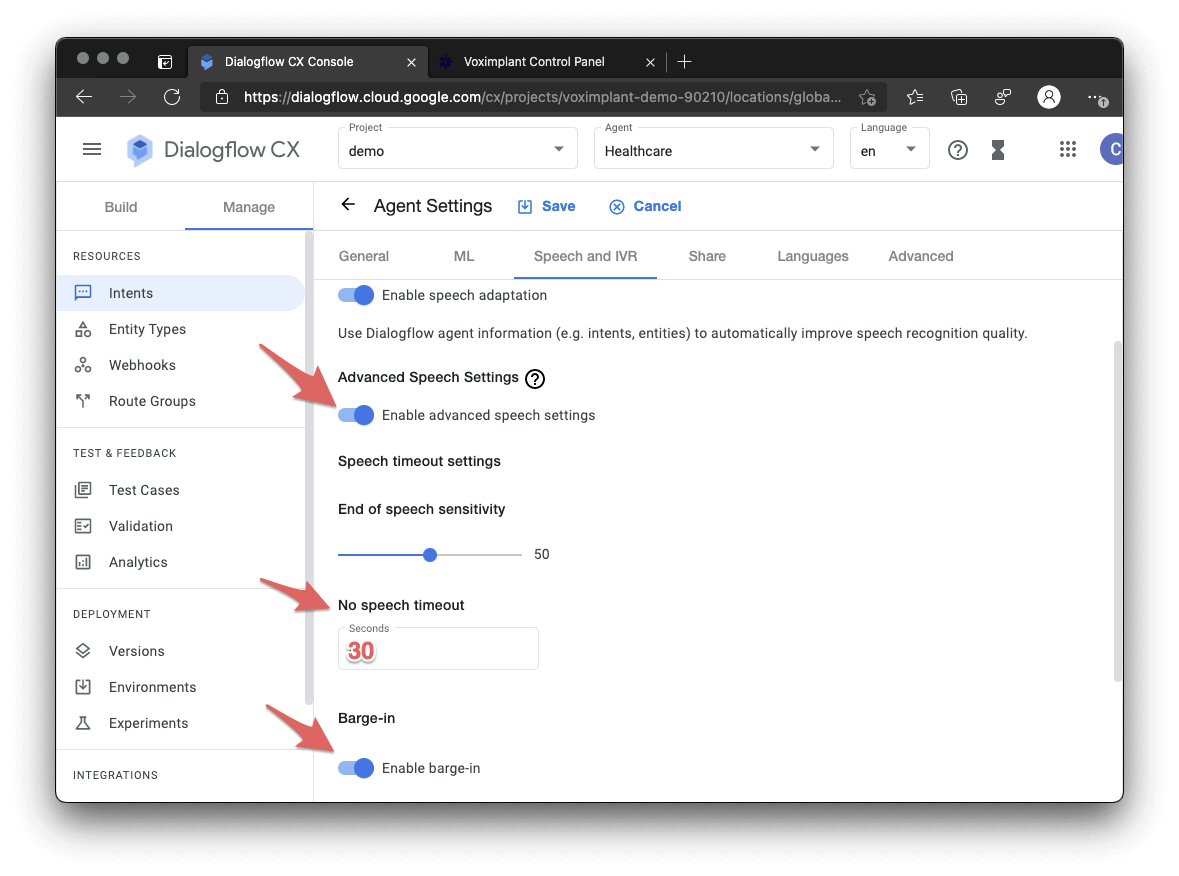Click the tab actions icon near window controls
The image size is (1179, 876).
(x=165, y=62)
